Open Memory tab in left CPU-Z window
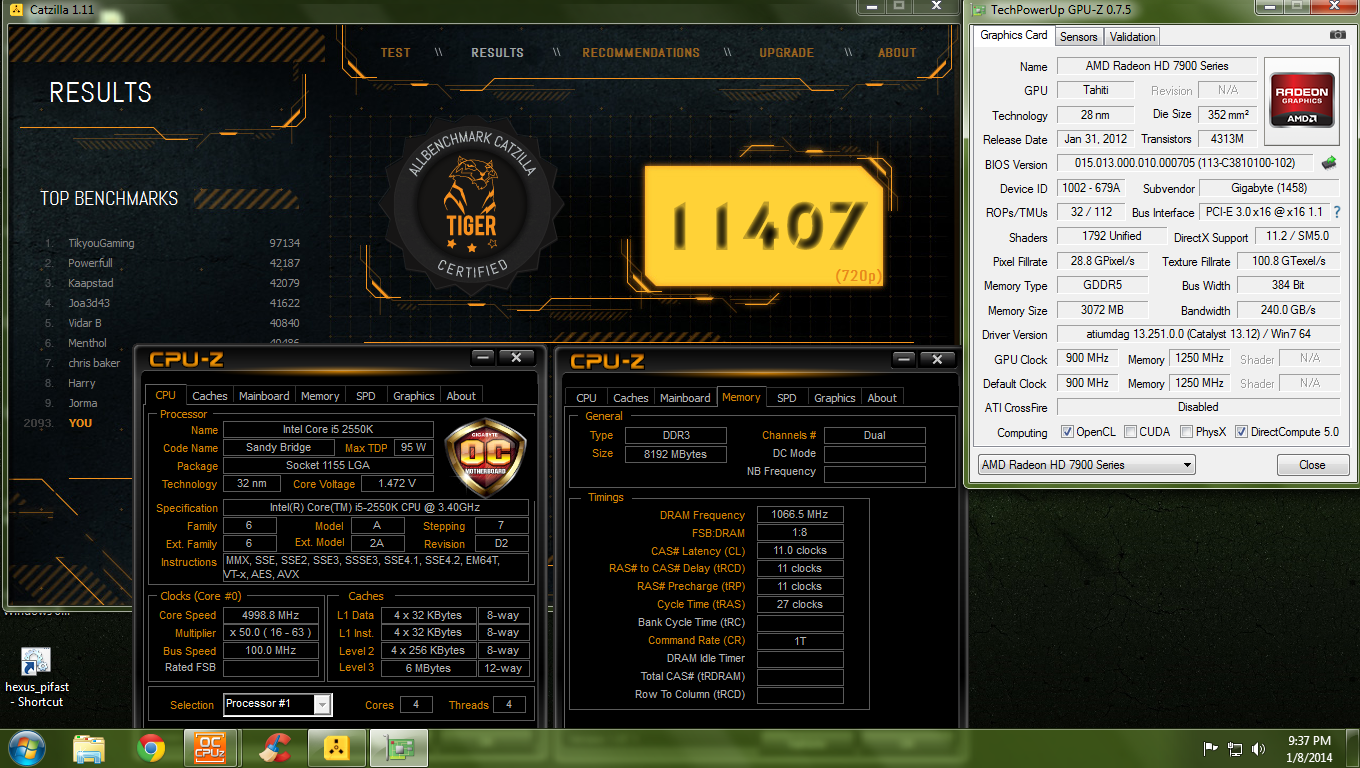 point(320,396)
